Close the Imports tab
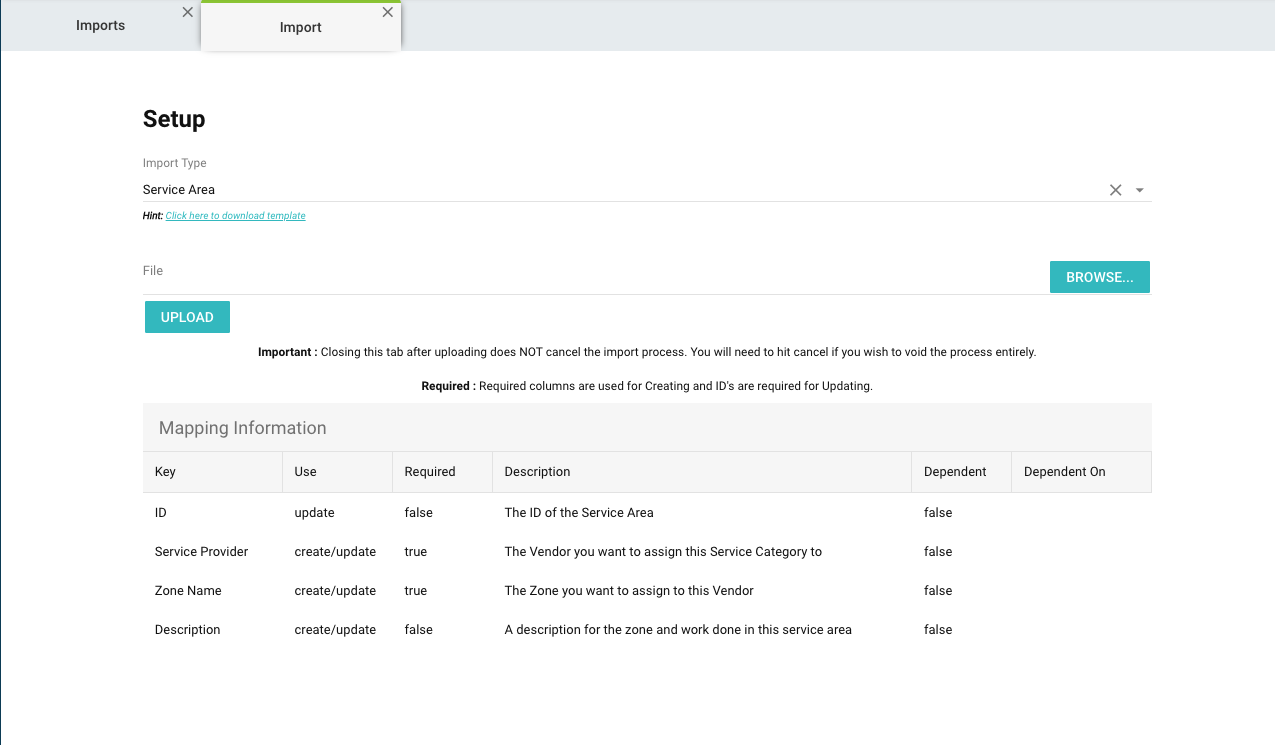 tap(188, 13)
